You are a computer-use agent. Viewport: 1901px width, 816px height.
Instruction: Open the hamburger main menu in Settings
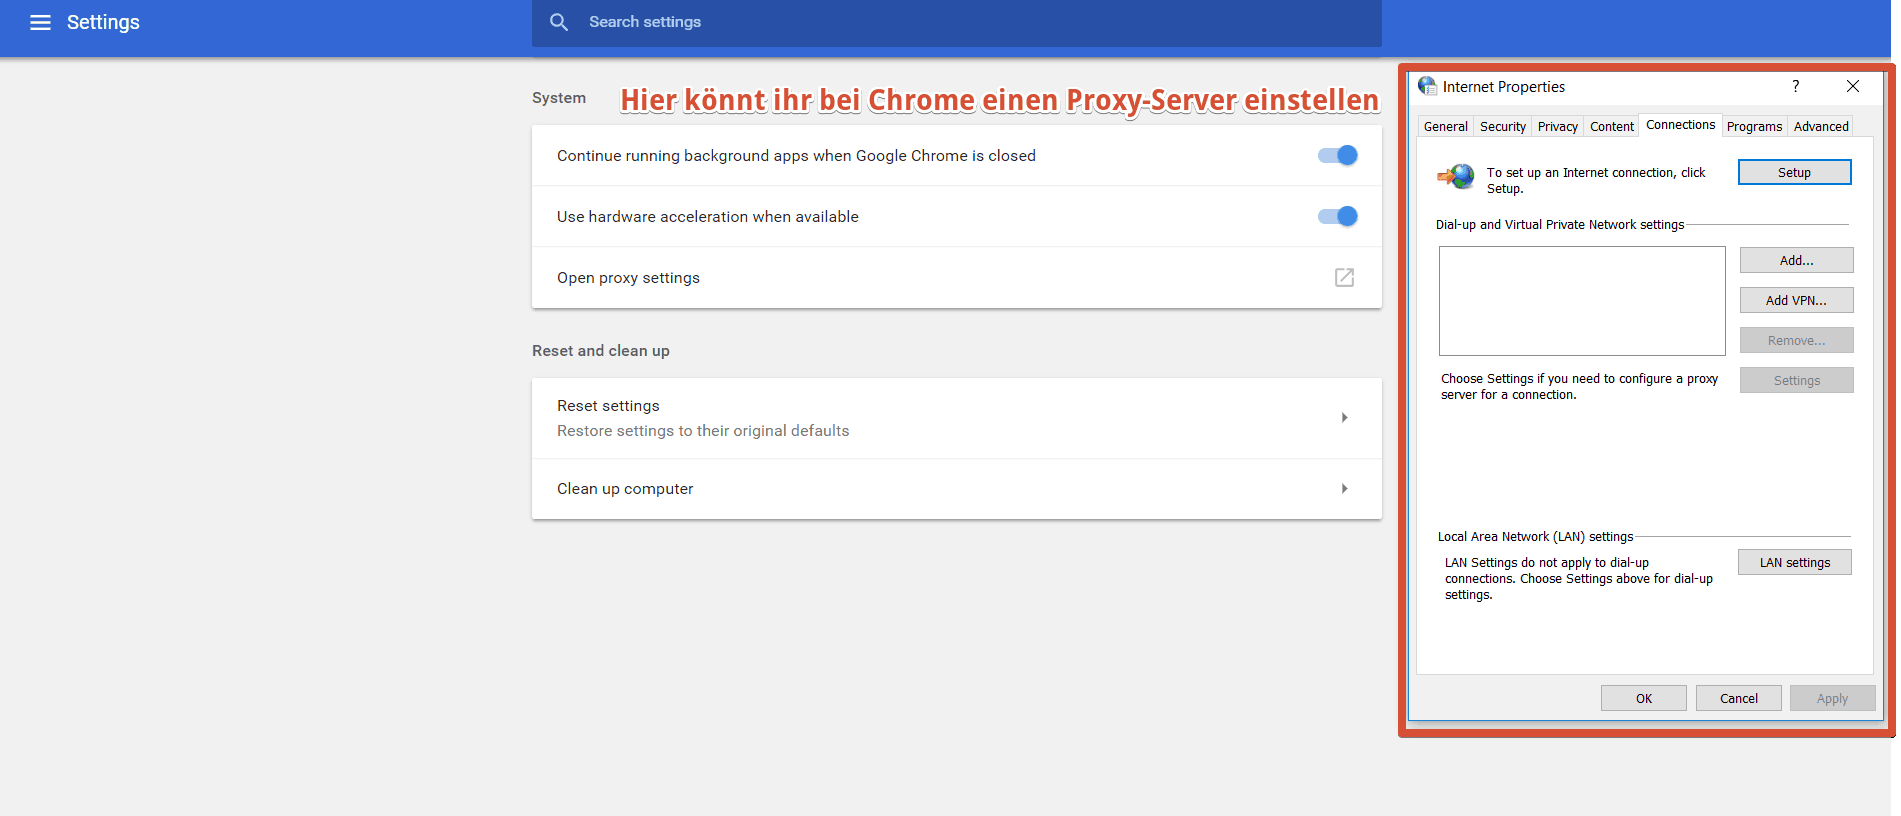[x=40, y=22]
